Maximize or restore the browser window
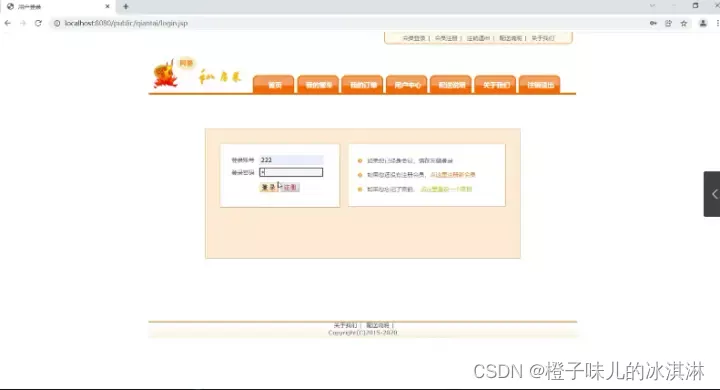720x390 pixels. coord(695,6)
